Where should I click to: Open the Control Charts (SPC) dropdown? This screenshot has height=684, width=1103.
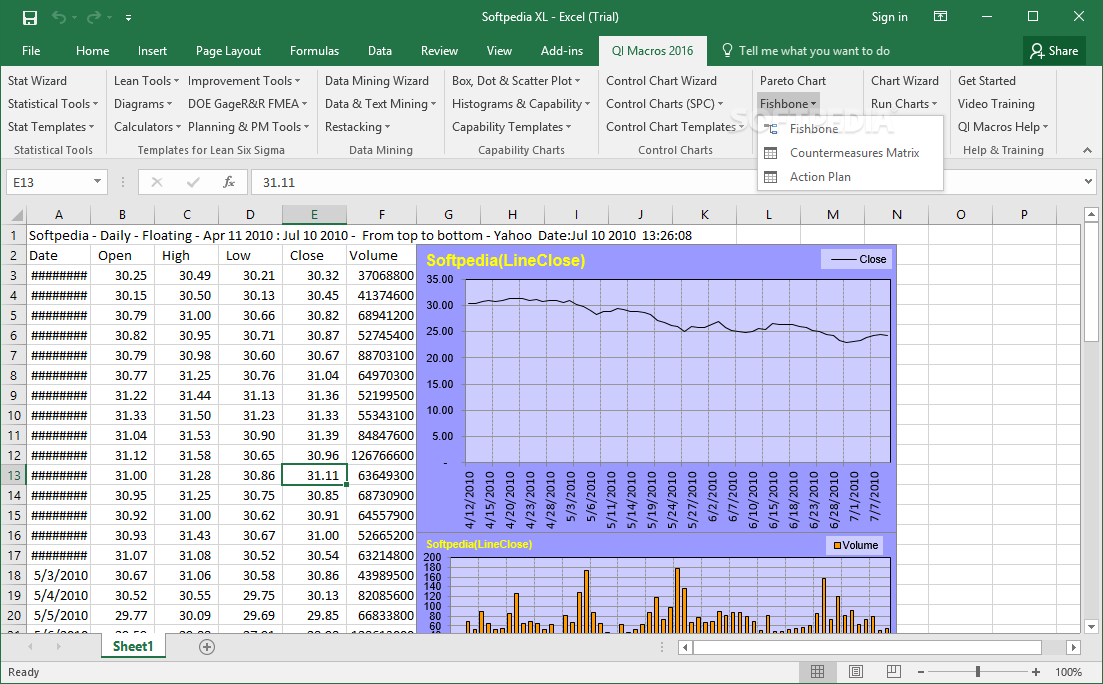(664, 104)
